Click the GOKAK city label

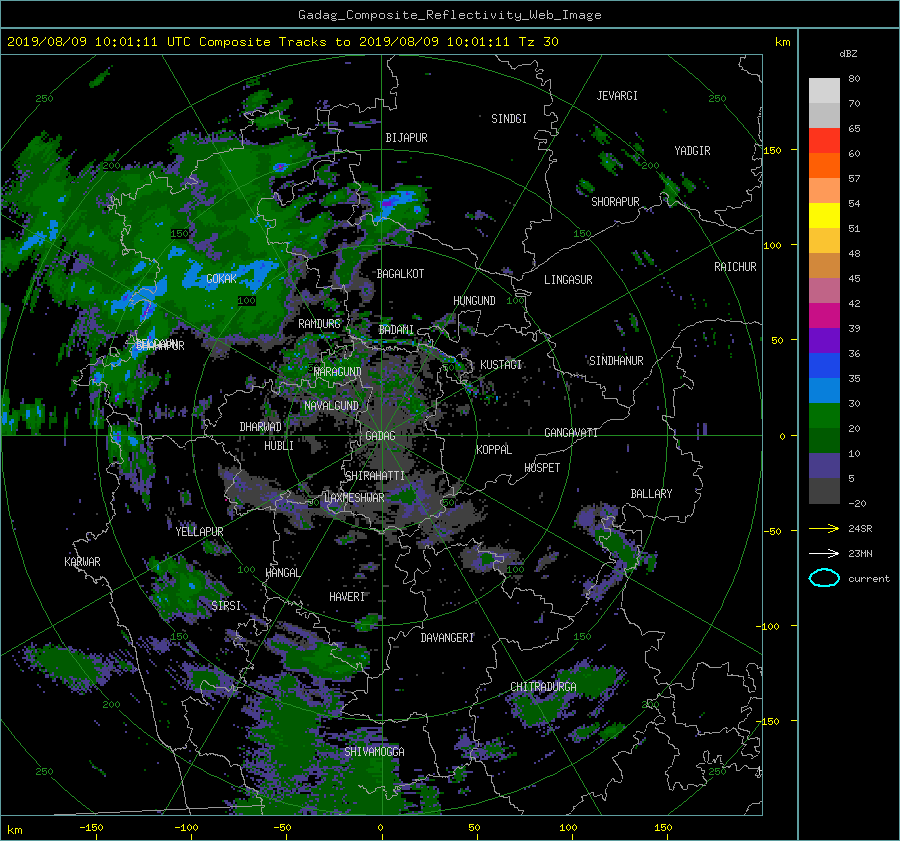click(x=221, y=278)
